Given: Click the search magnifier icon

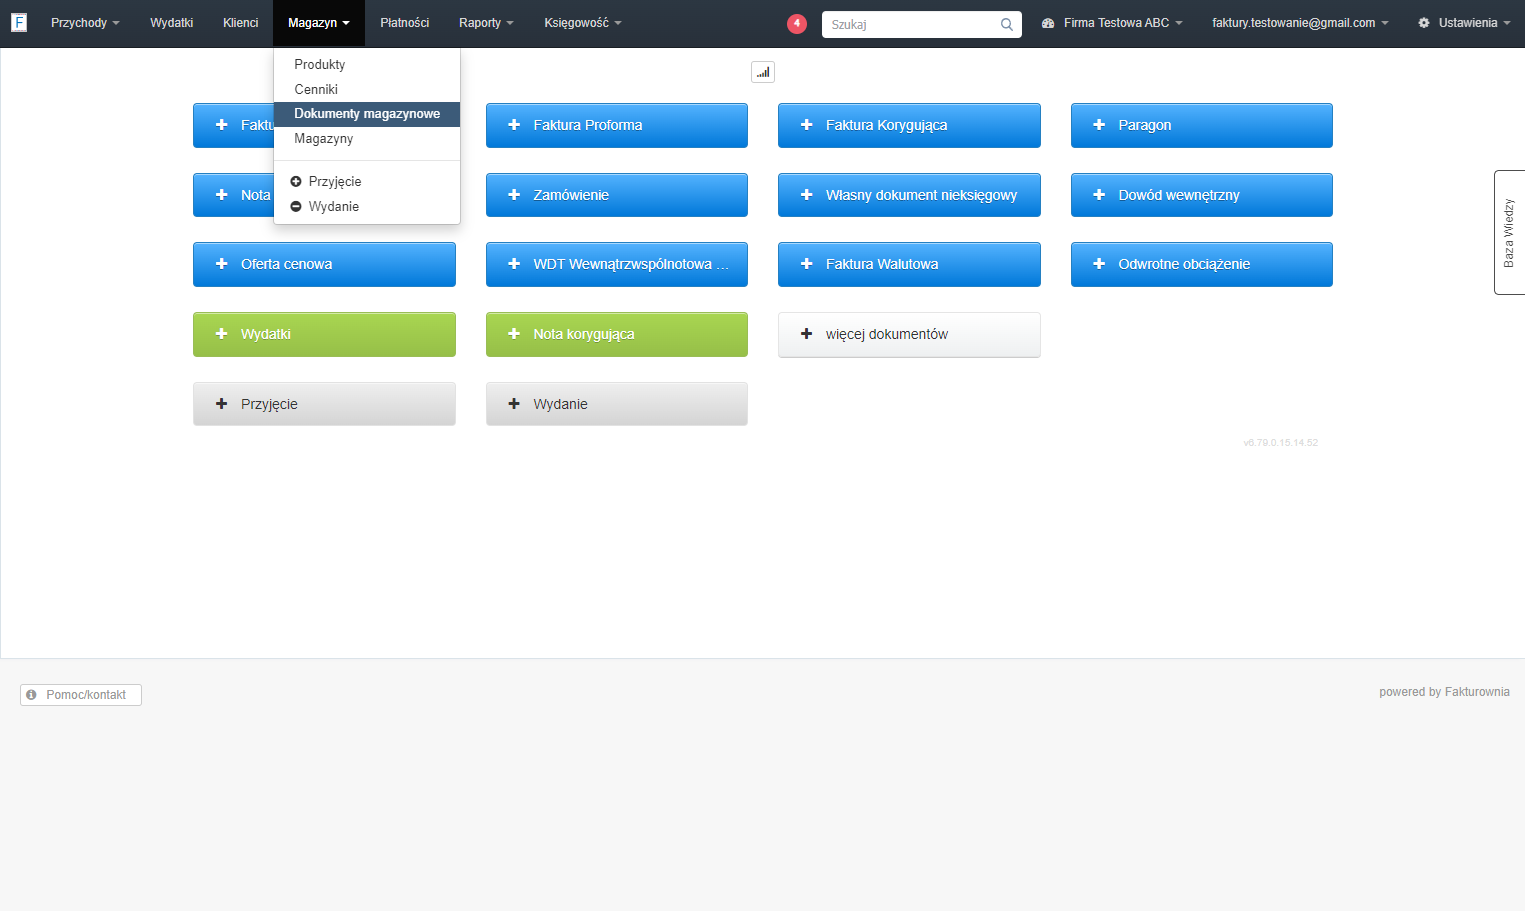Looking at the screenshot, I should [x=1007, y=25].
